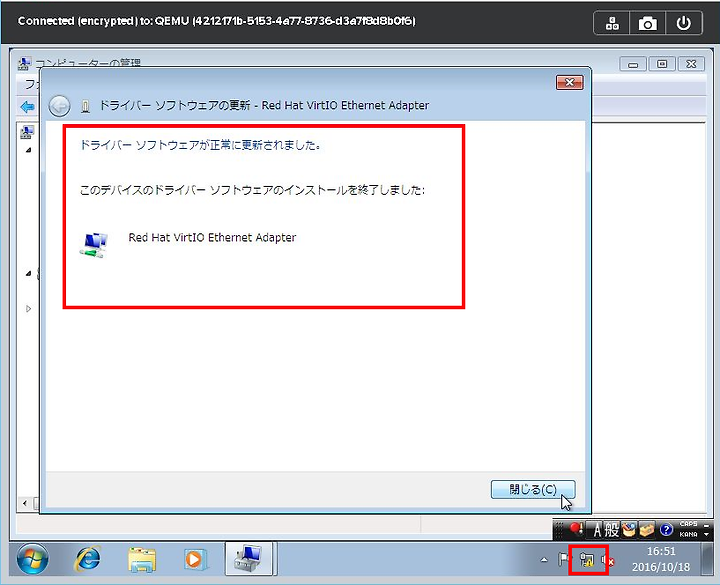Minimize the コンピューターの管理 window

(x=633, y=64)
